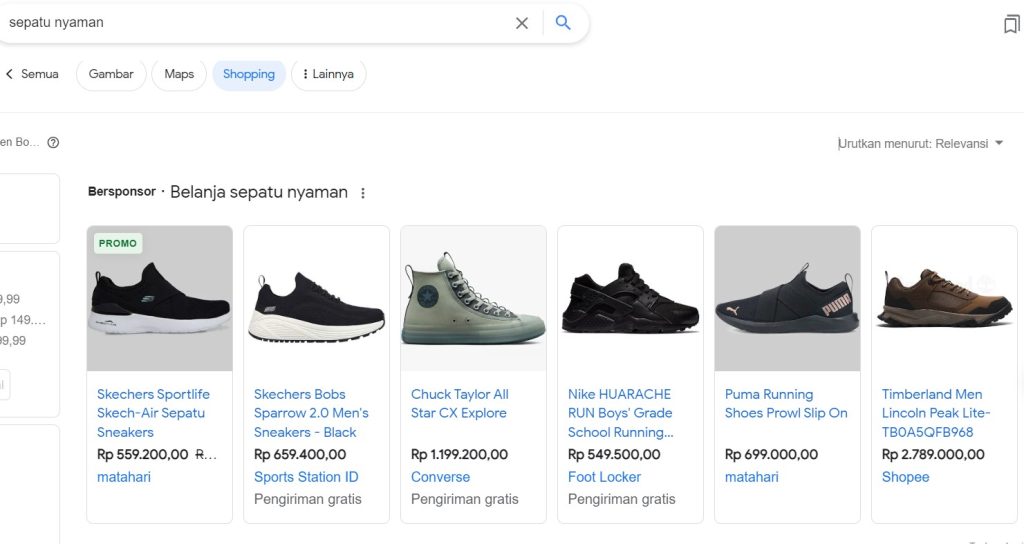
Task: Open Skechers Bobs Sparrow 2.0 link
Action: coord(311,413)
